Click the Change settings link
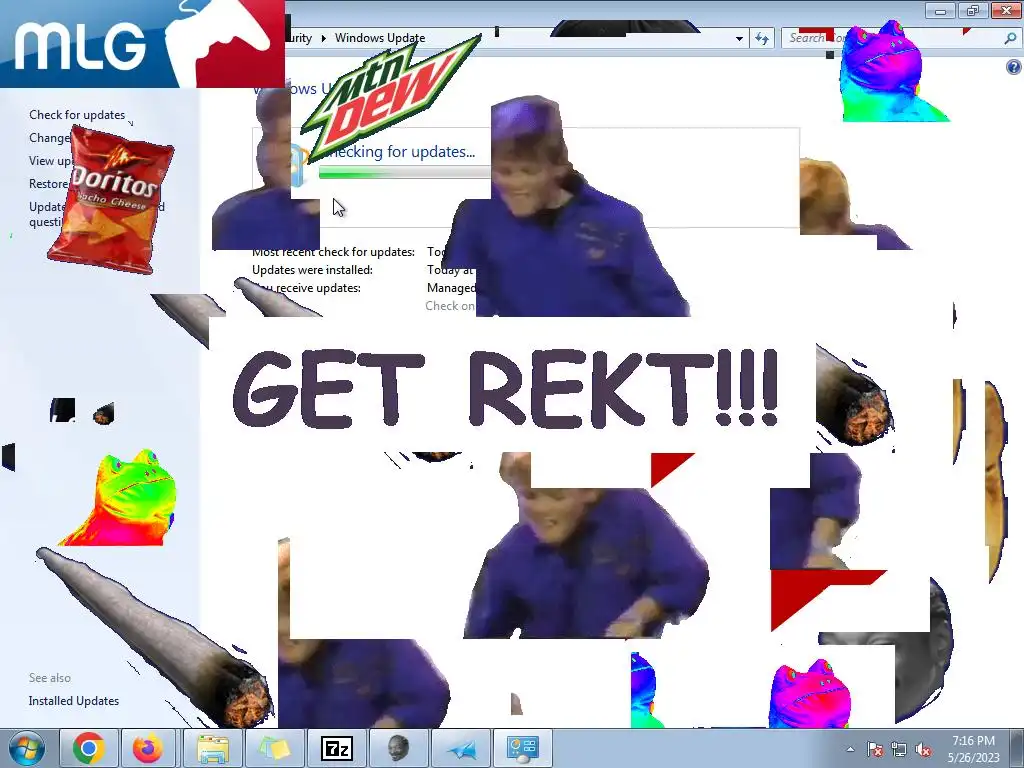 50,138
